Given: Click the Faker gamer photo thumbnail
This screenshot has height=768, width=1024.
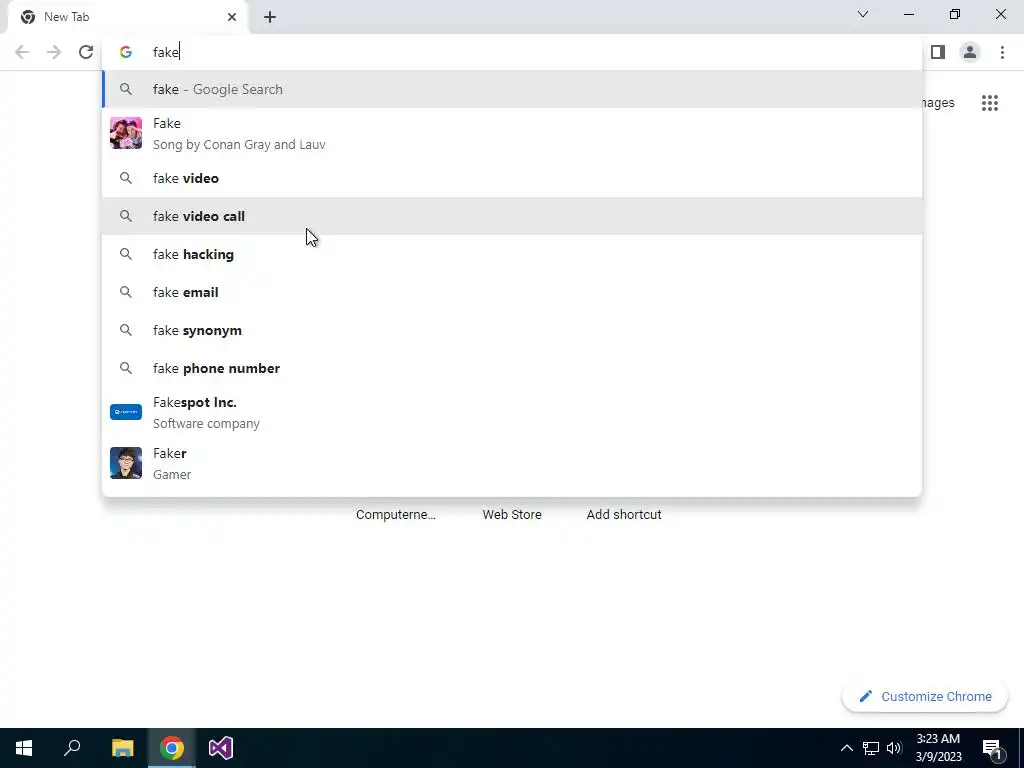Looking at the screenshot, I should [x=126, y=463].
